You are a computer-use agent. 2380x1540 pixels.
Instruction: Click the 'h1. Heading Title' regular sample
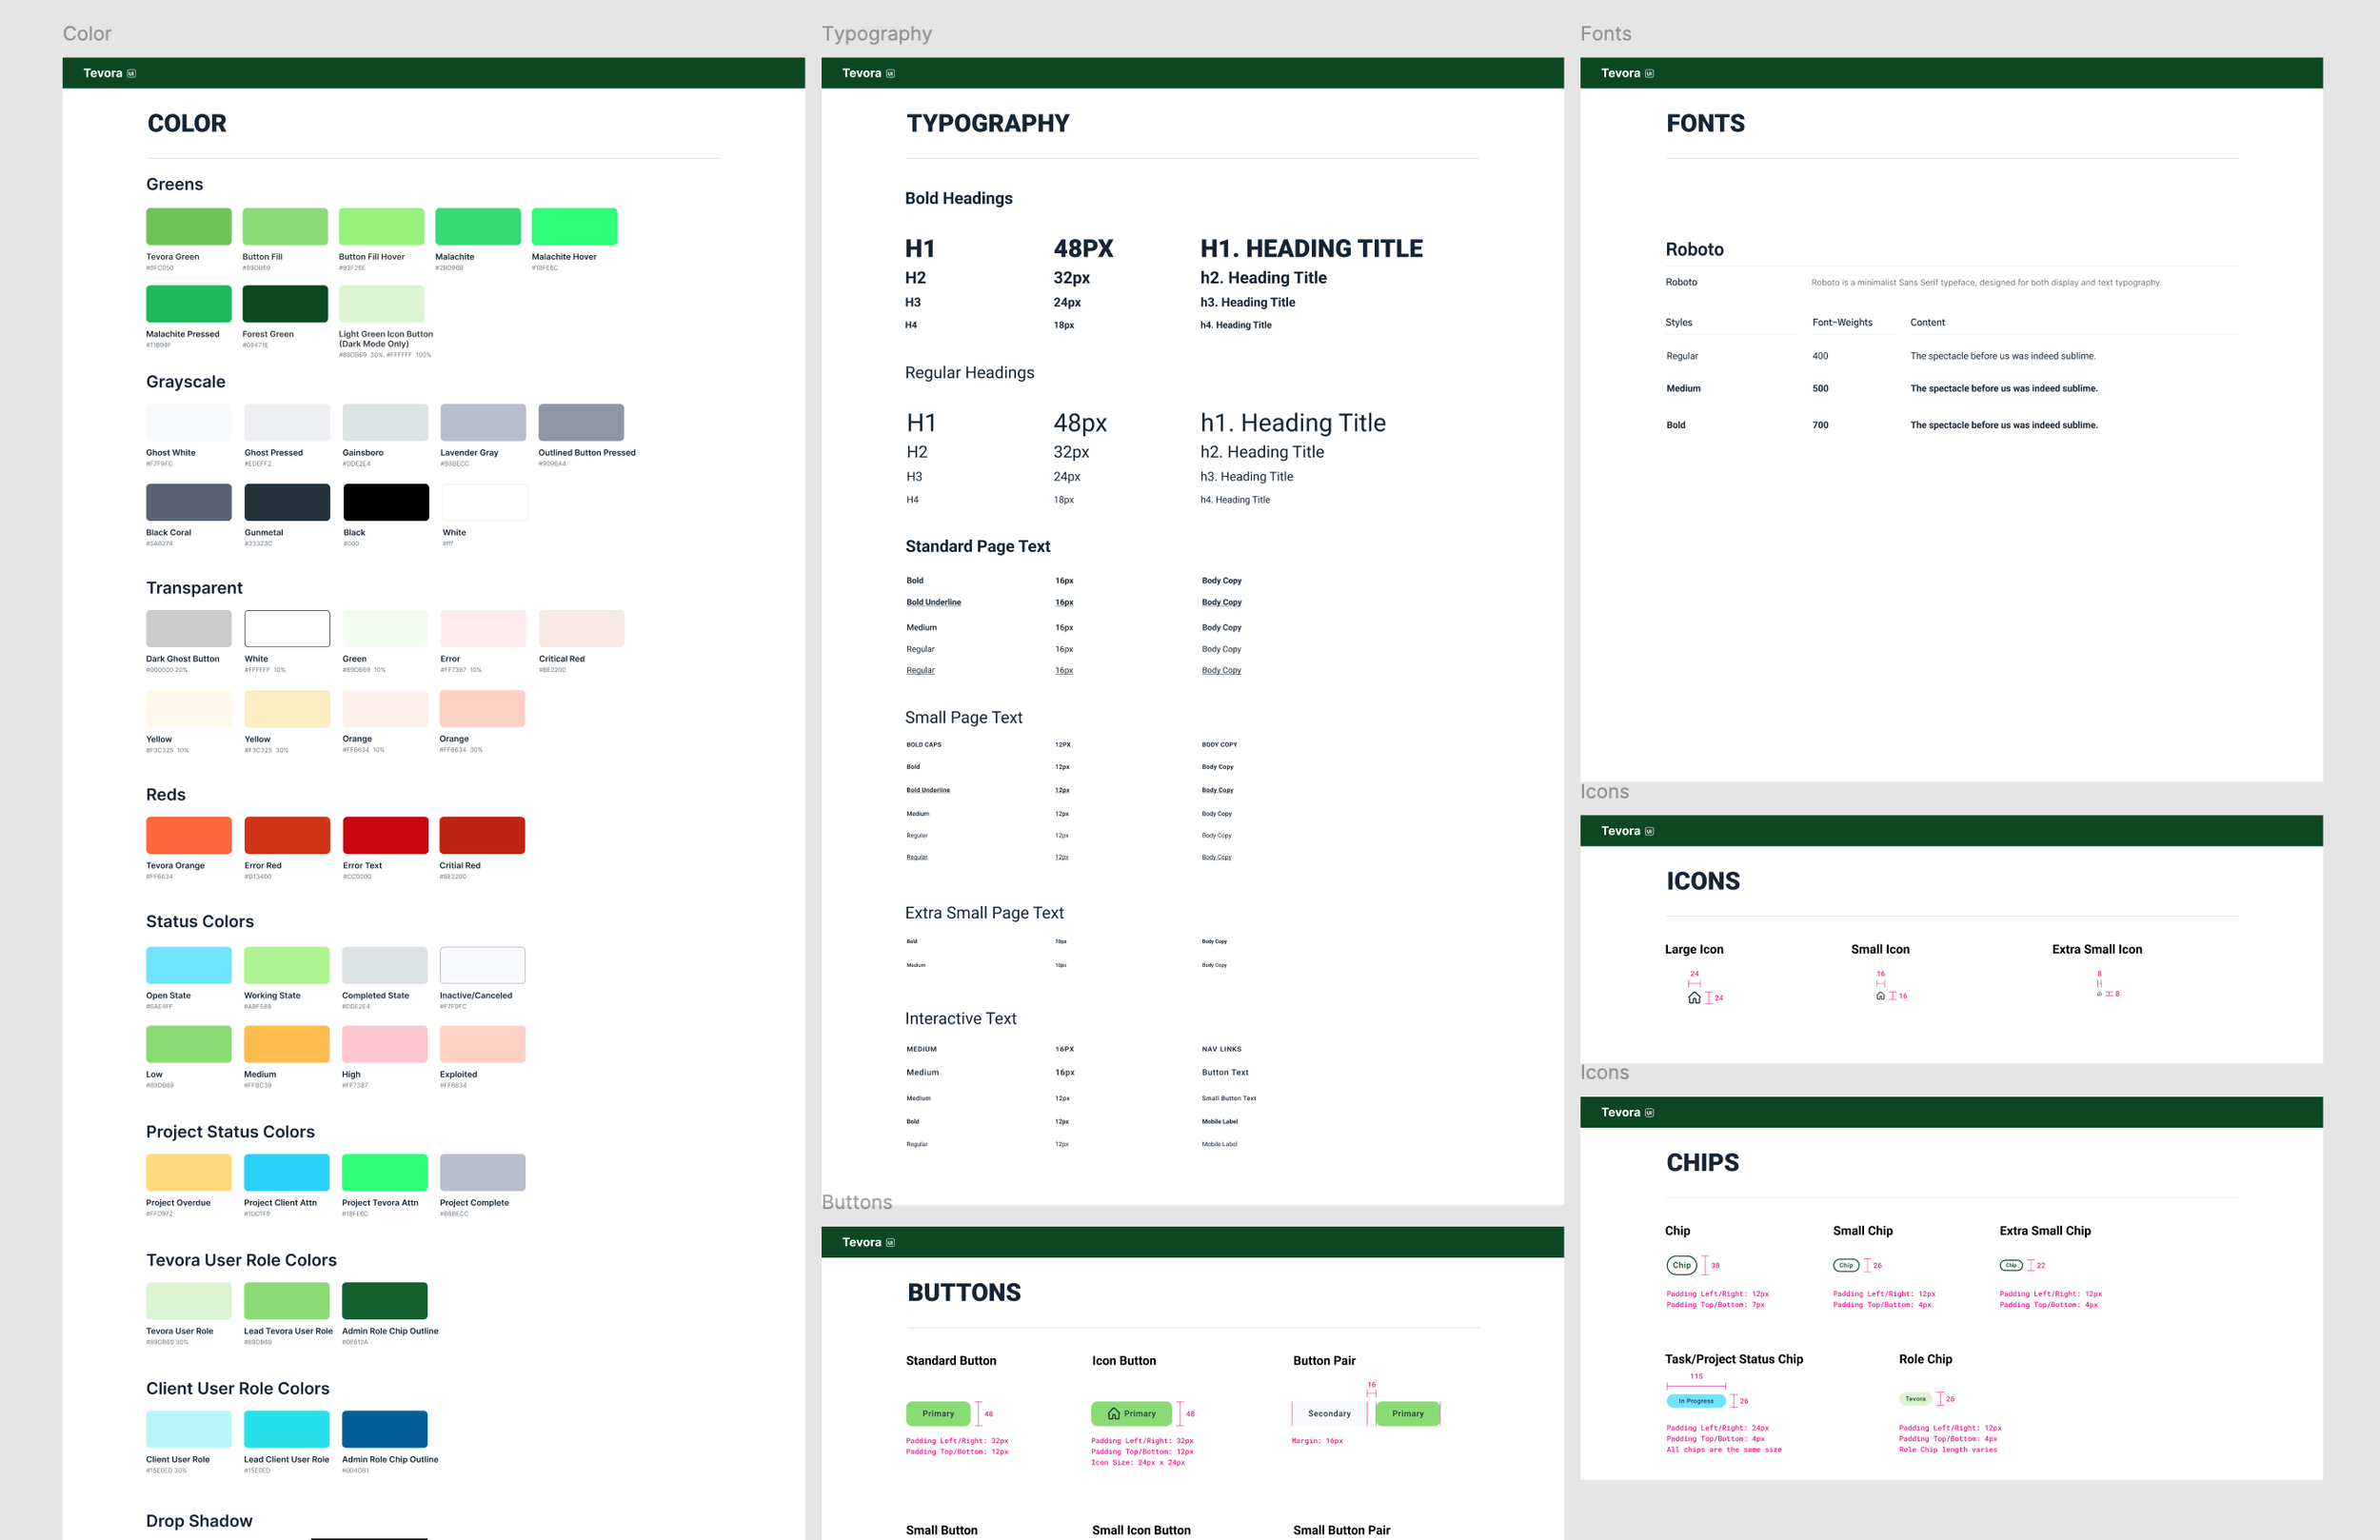click(1292, 423)
